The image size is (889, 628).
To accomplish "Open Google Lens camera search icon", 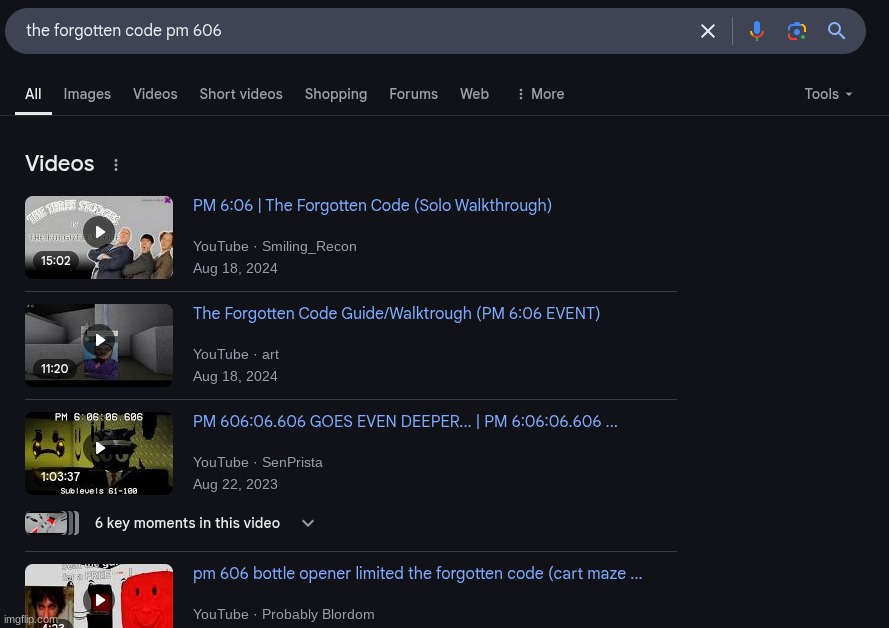I will pos(797,31).
